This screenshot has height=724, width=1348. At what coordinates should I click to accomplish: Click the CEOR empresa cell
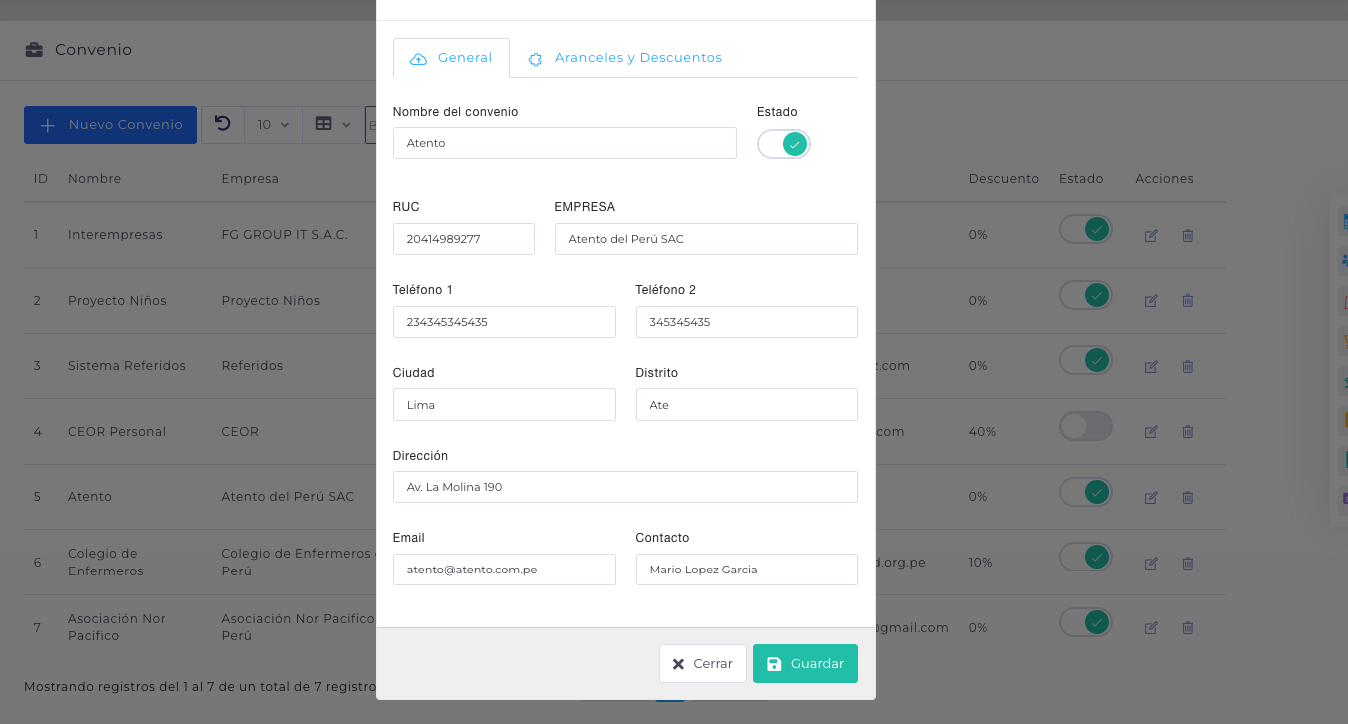click(x=240, y=432)
